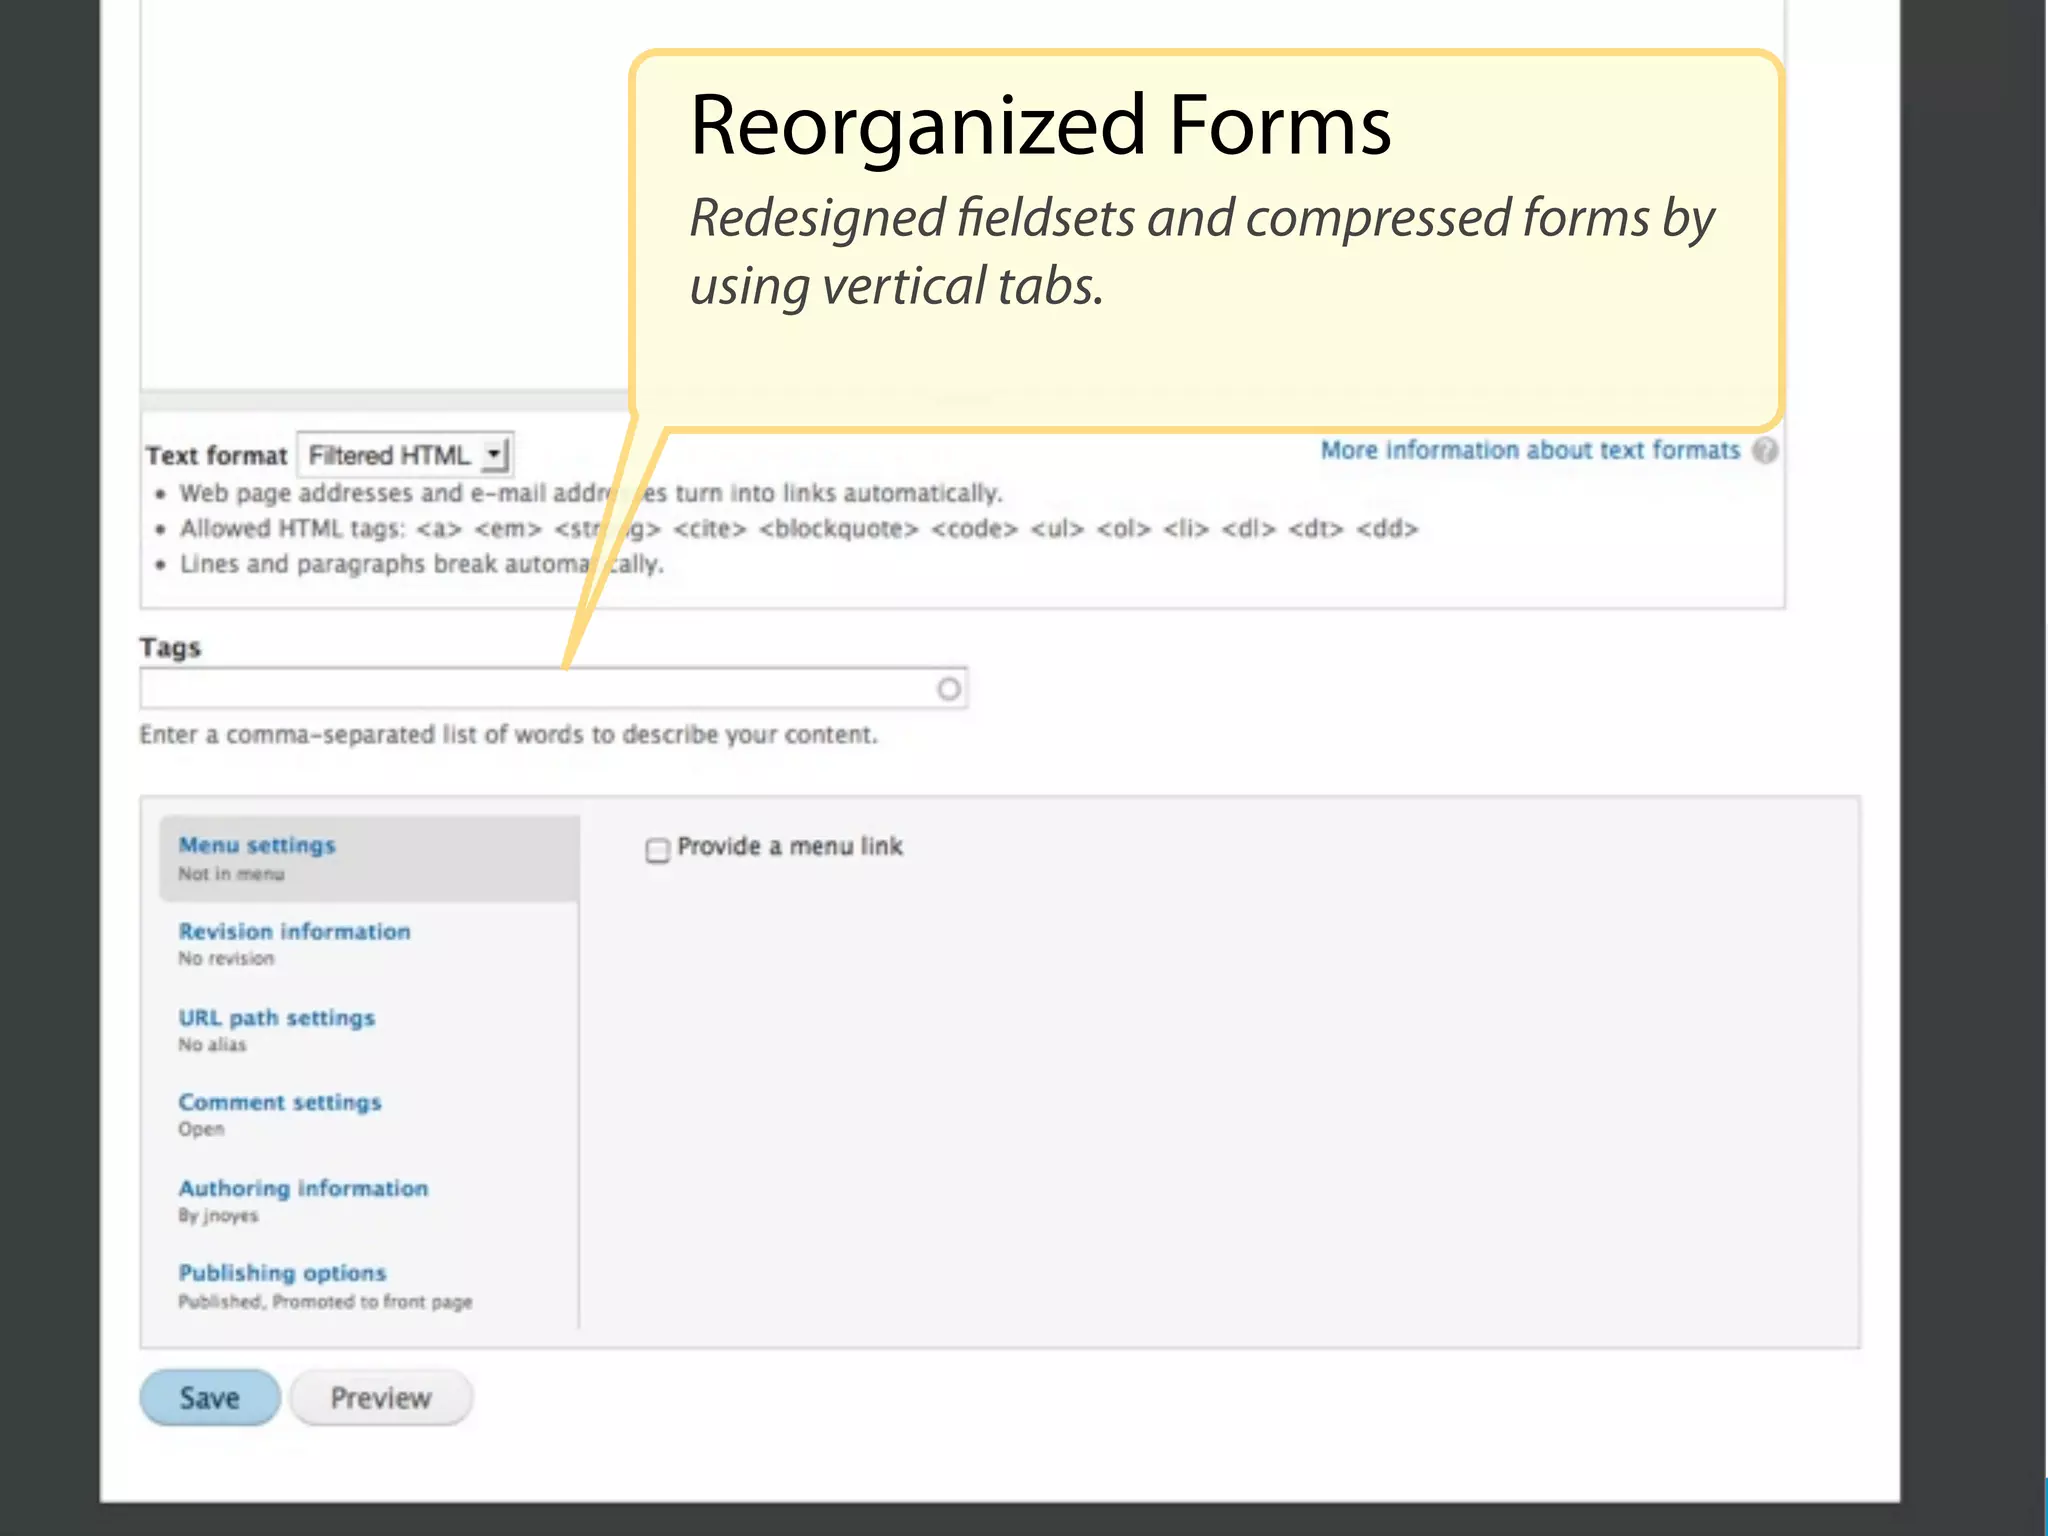Open the Menu settings vertical tab
This screenshot has height=1536, width=2048.
click(x=257, y=846)
